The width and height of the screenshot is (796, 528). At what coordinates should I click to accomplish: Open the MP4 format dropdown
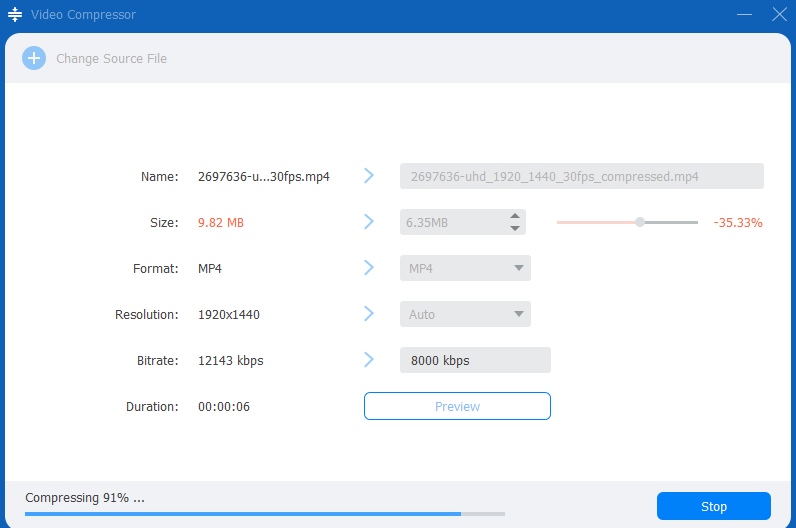[465, 268]
